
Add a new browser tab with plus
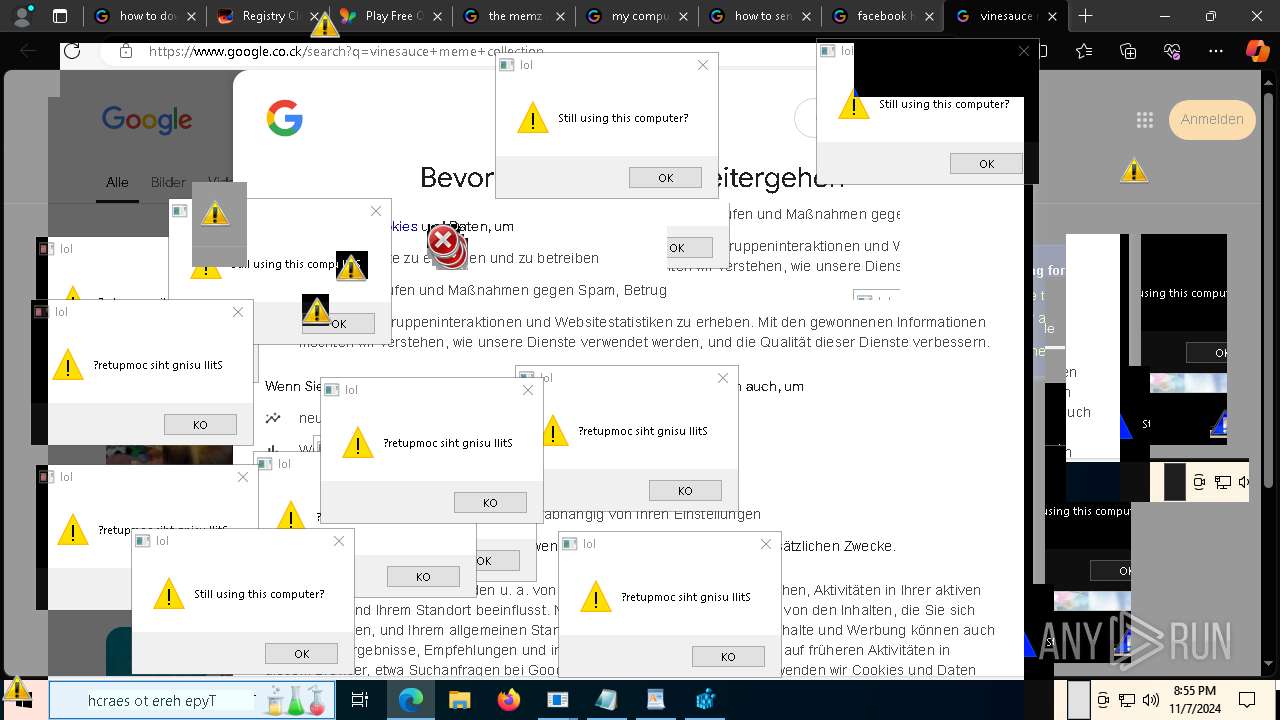click(1085, 16)
